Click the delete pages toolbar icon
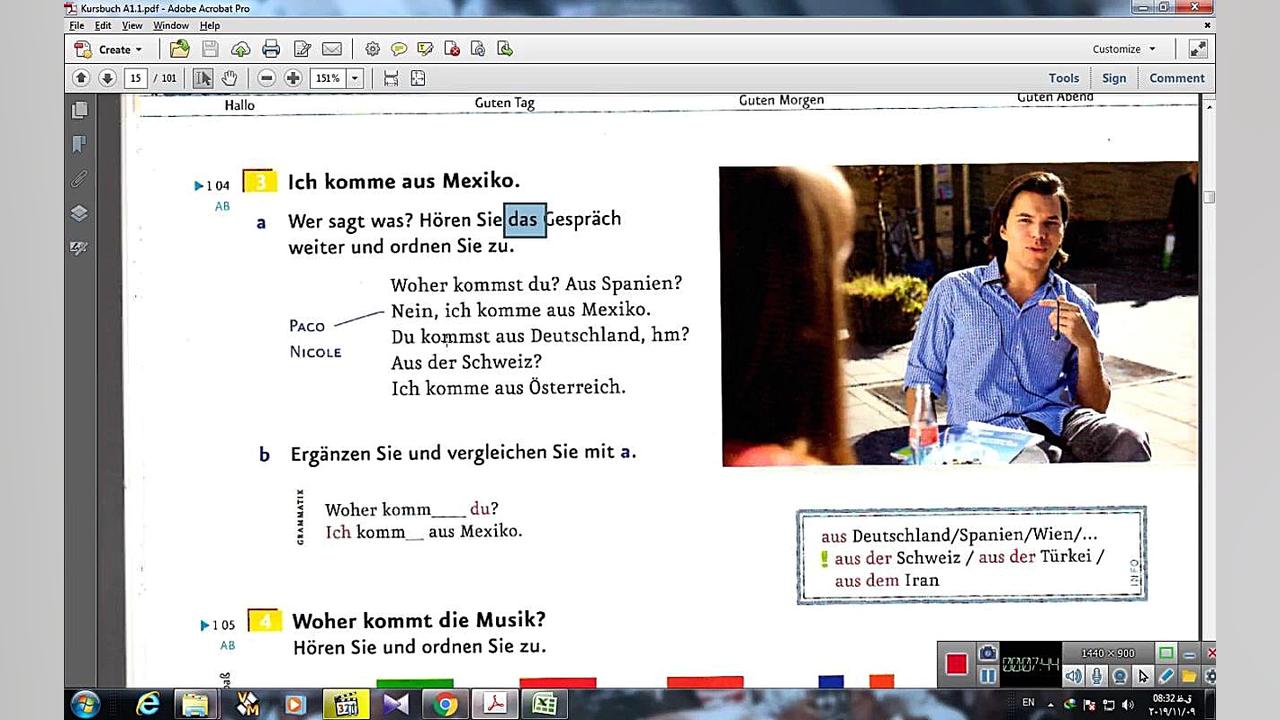The image size is (1280, 720). tap(452, 48)
